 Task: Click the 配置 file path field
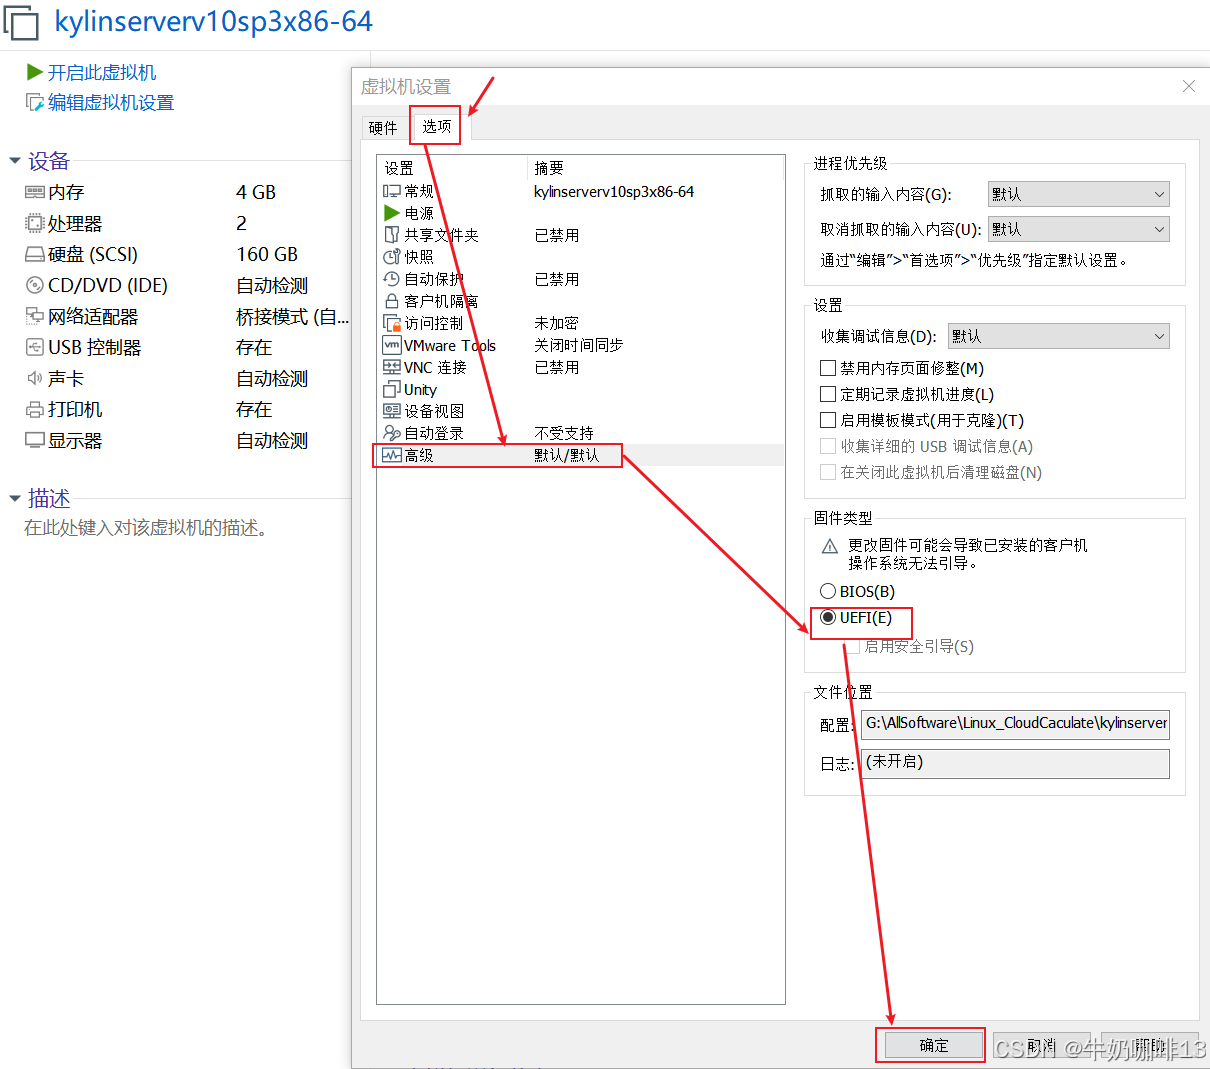tap(1015, 724)
